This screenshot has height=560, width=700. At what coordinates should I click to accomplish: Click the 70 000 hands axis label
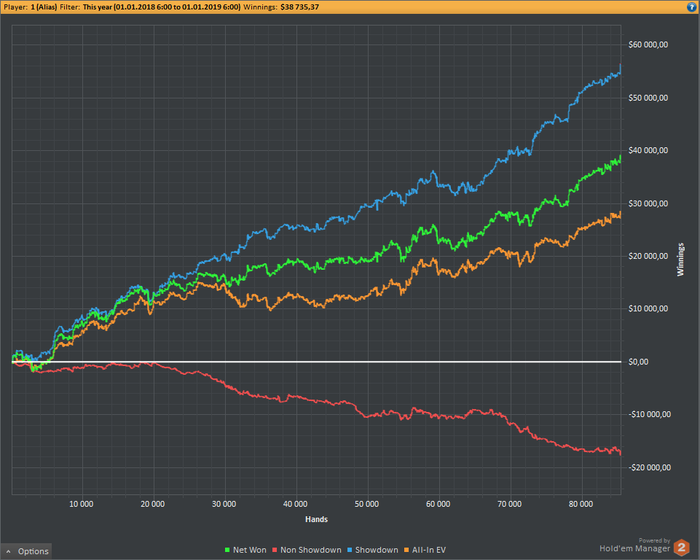[x=509, y=504]
